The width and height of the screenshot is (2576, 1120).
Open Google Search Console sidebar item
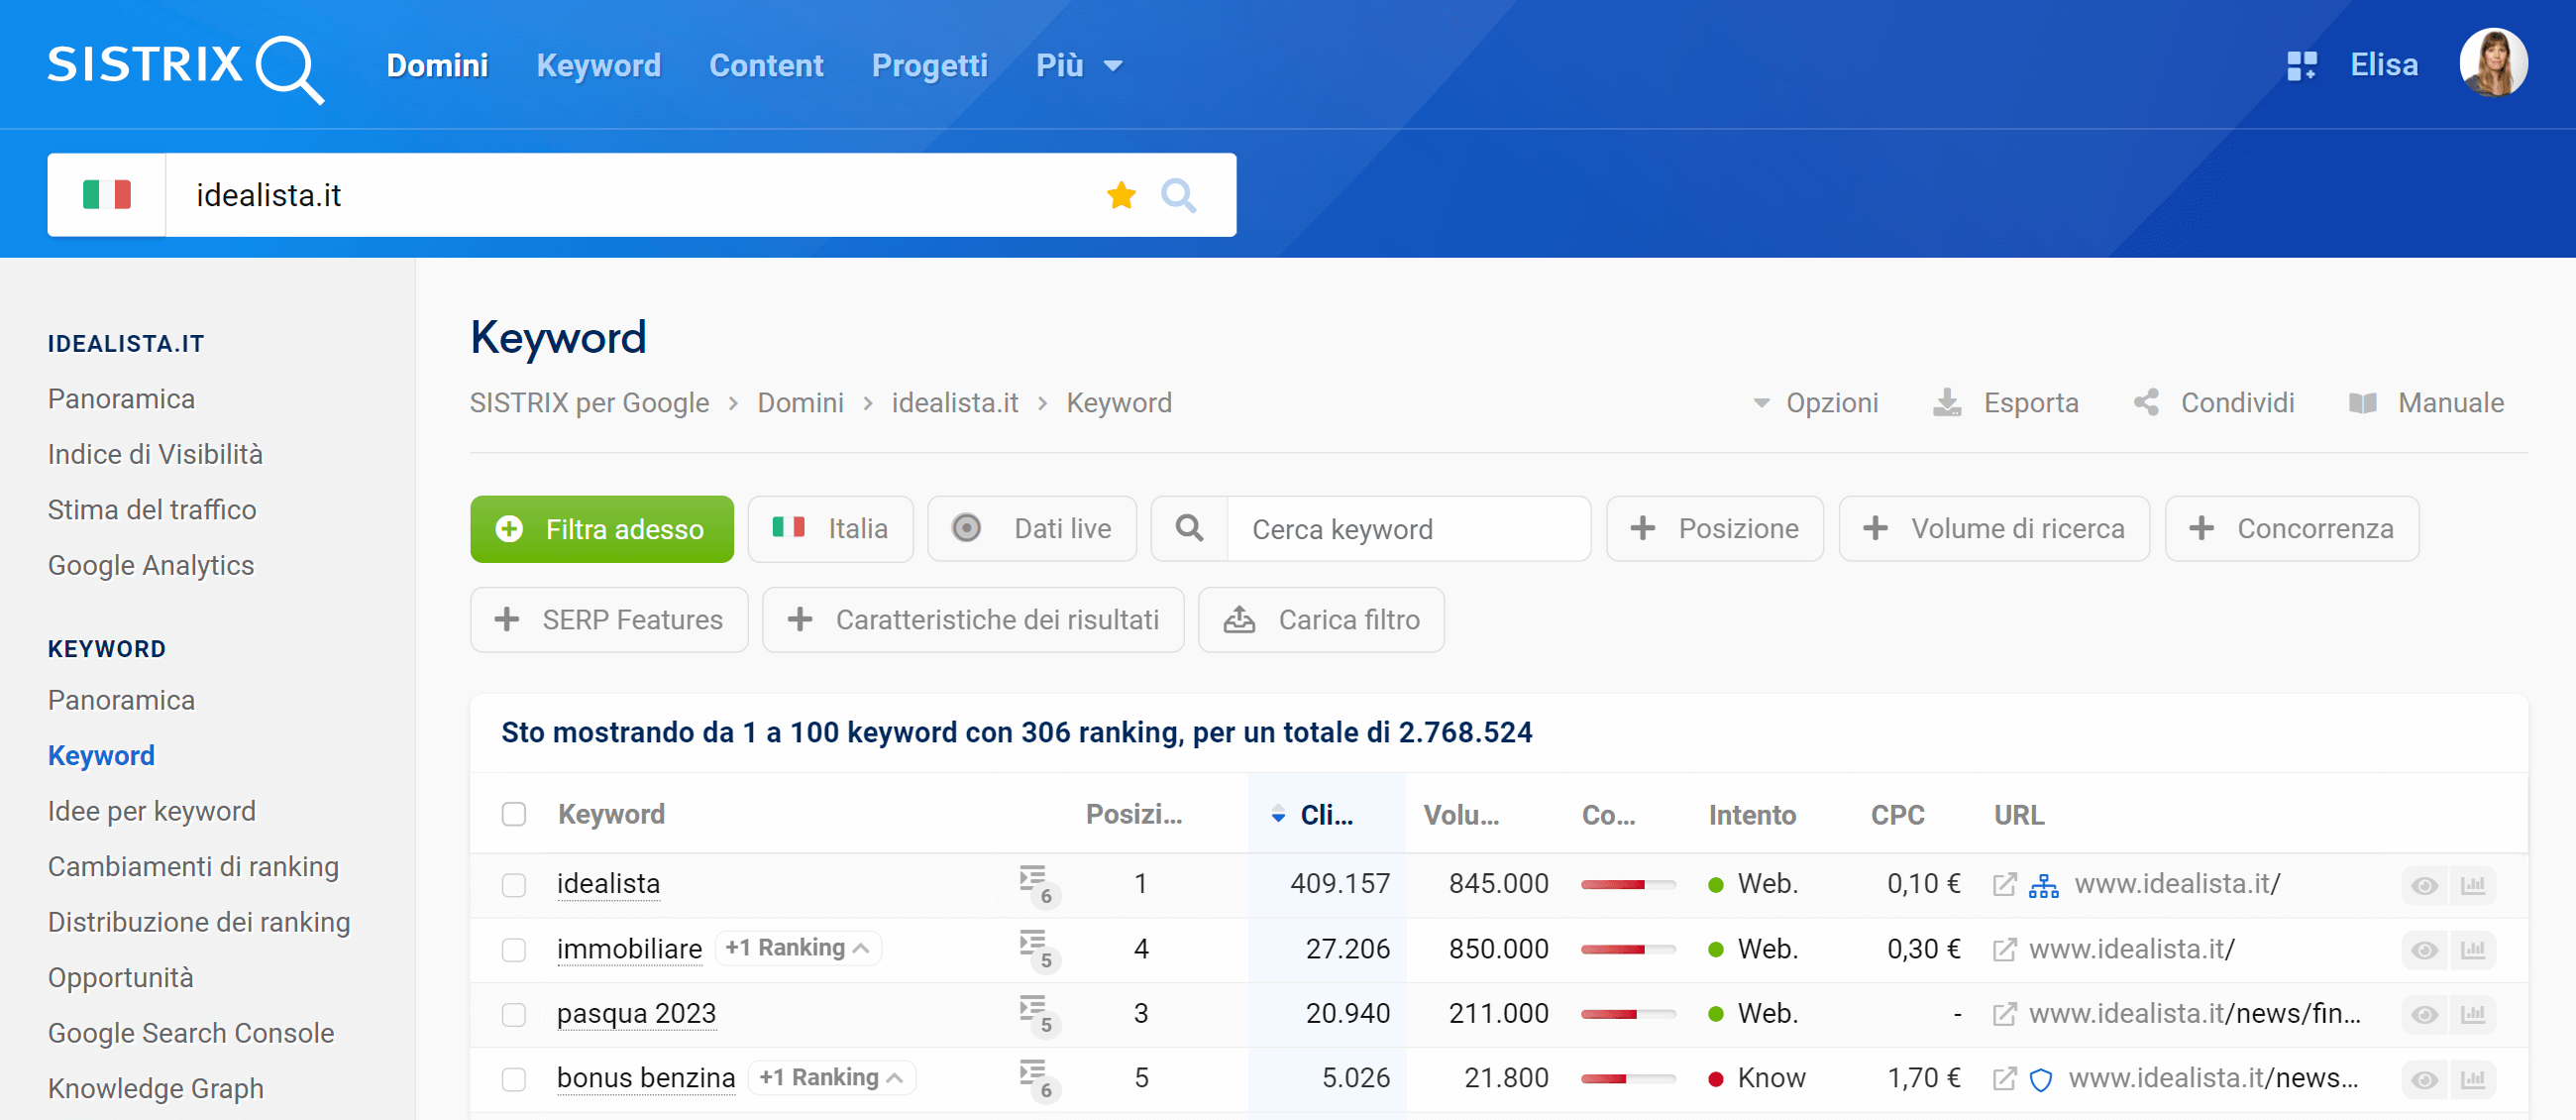(191, 1033)
